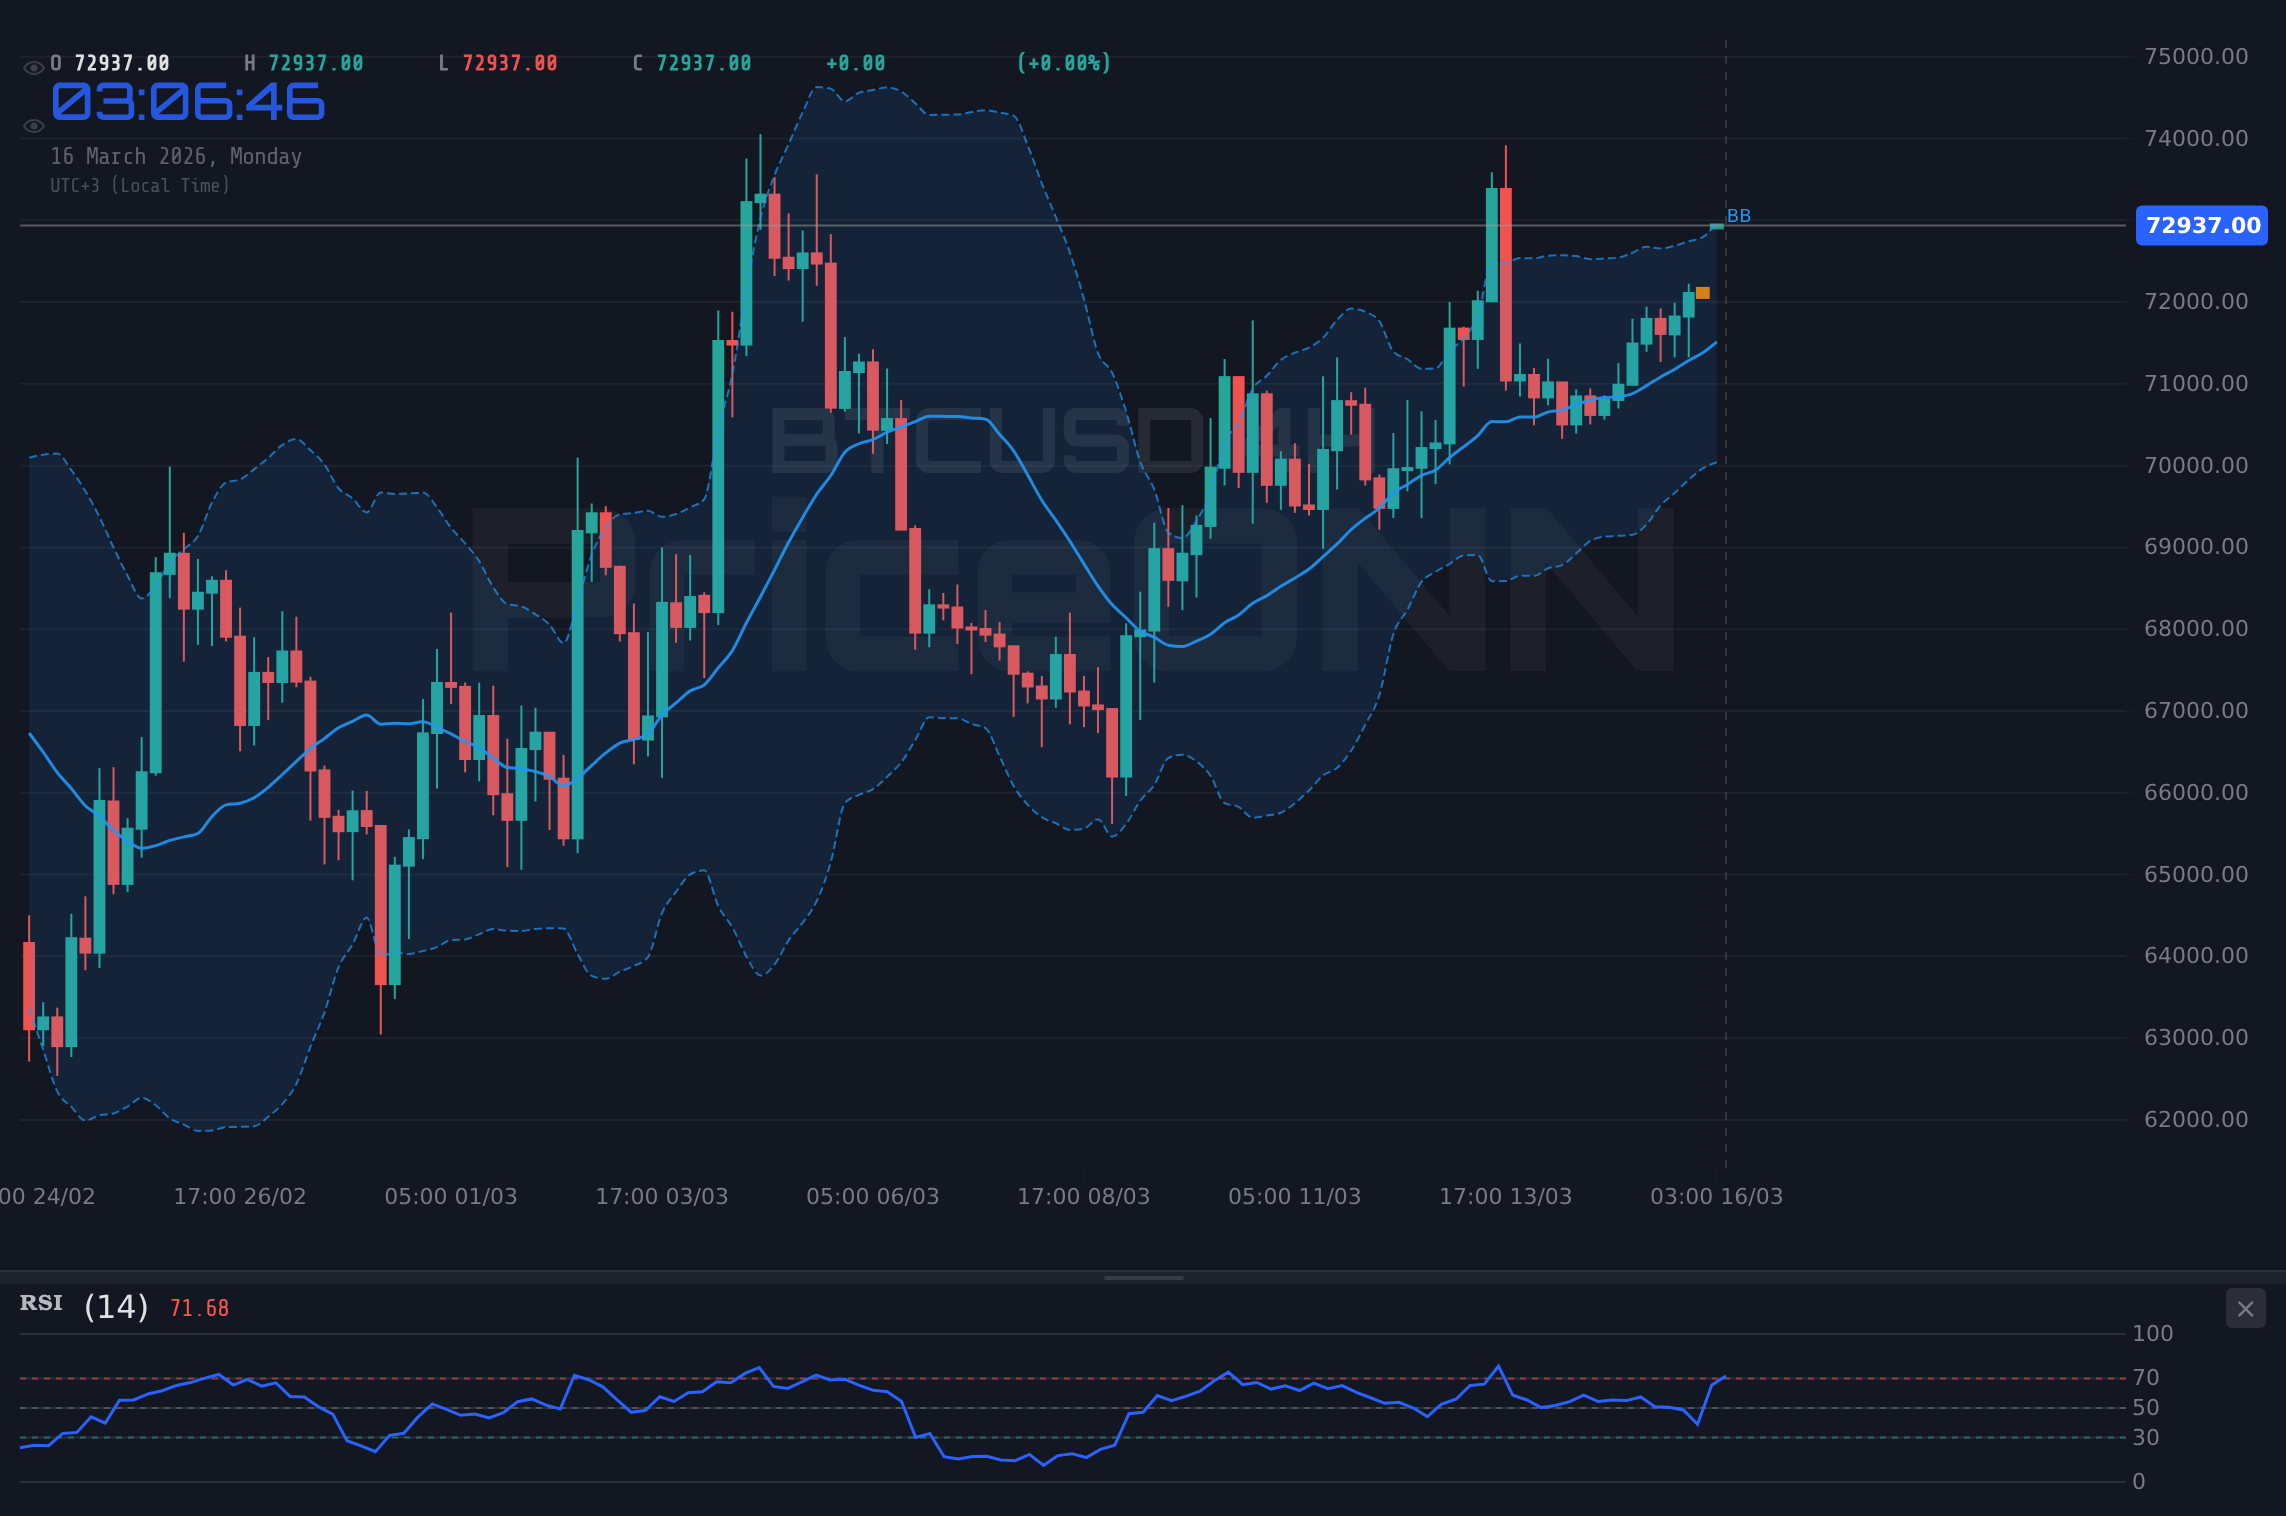Click the percentage change (+0.00%) readout
This screenshot has height=1516, width=2286.
pos(1062,62)
